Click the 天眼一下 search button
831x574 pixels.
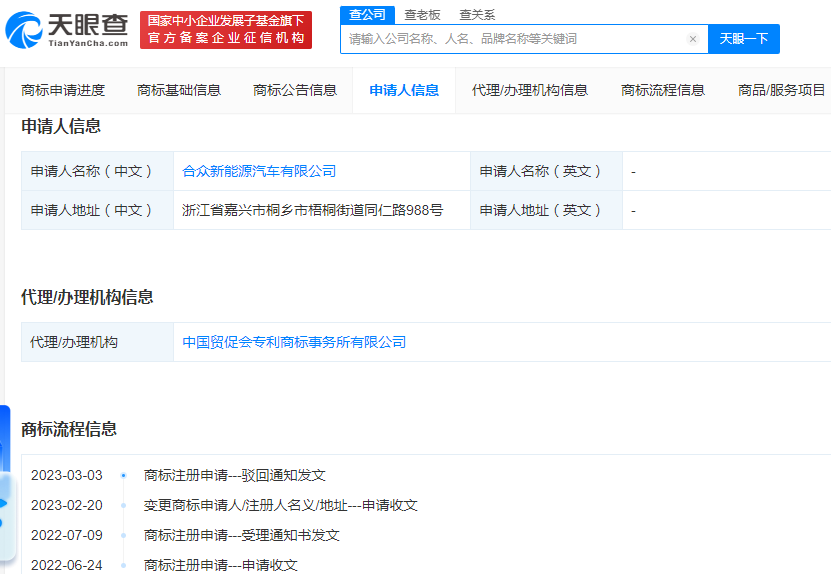744,39
